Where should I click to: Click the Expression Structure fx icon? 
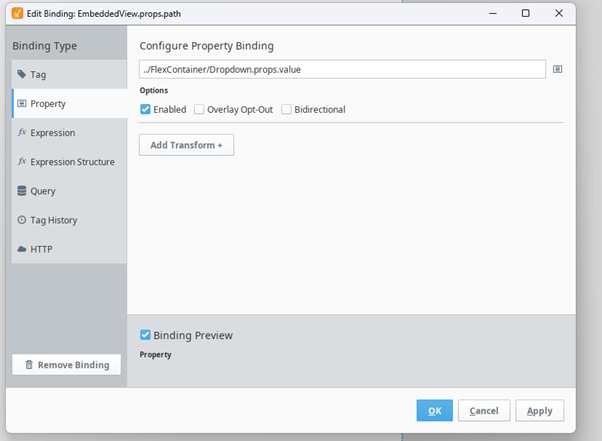[x=22, y=161]
